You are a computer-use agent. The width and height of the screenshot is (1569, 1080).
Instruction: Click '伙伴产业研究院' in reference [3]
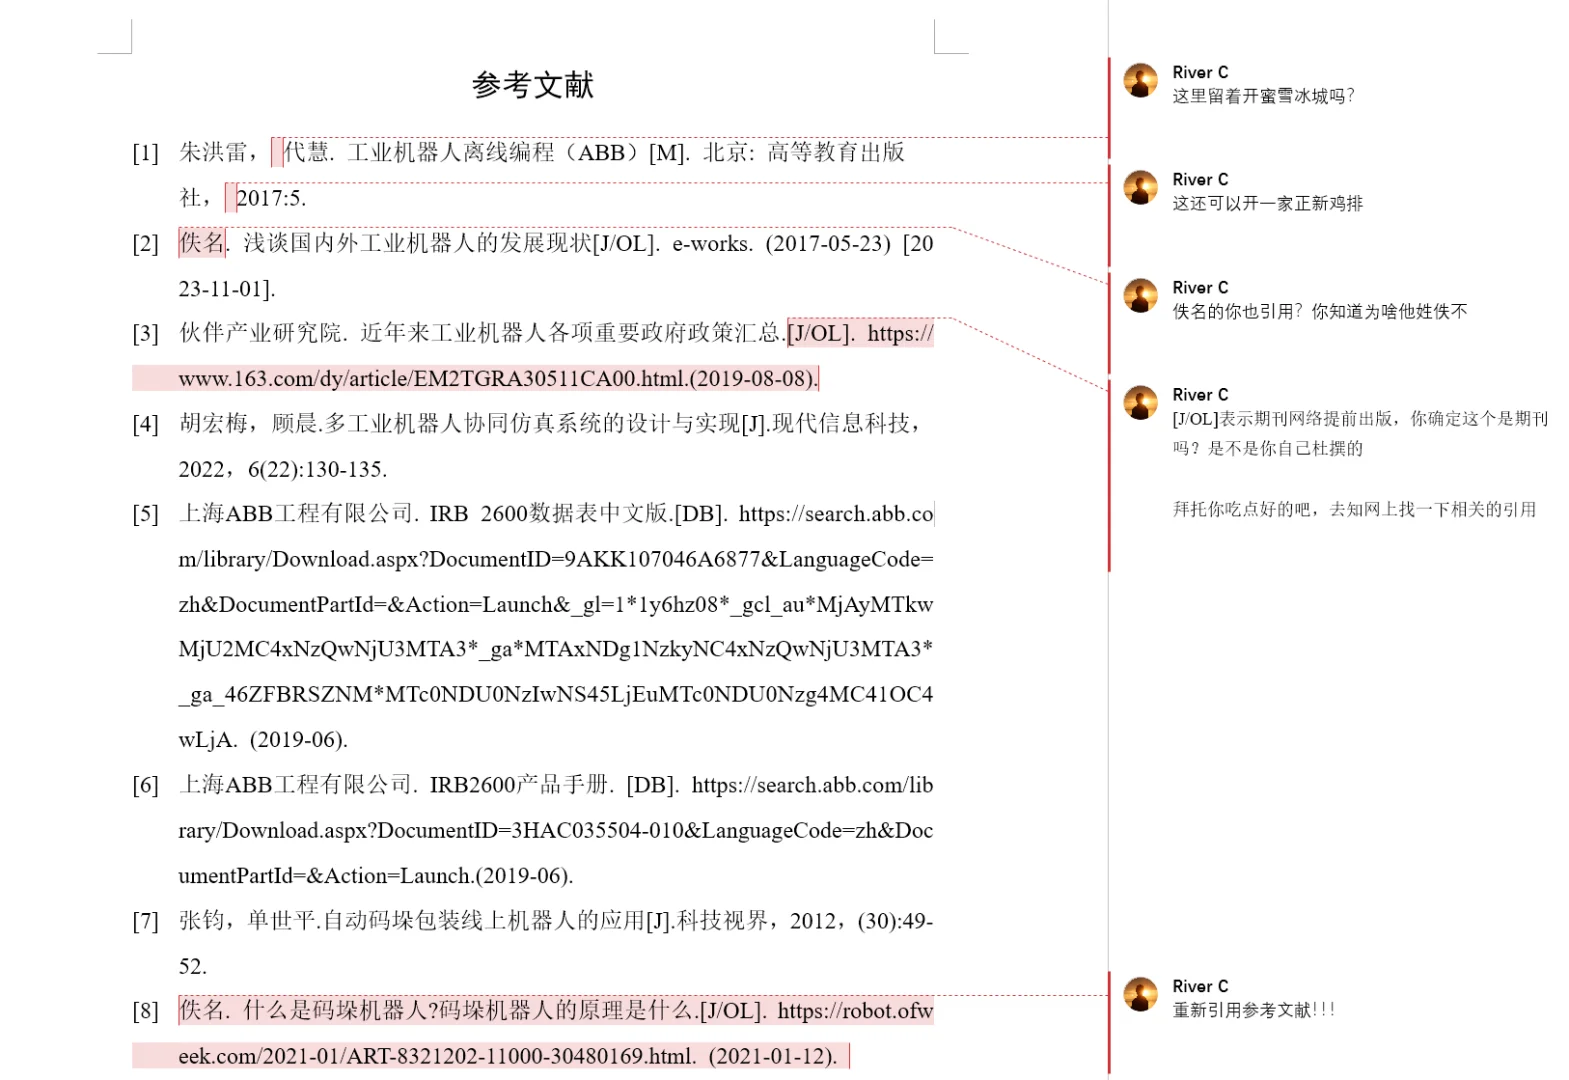point(259,333)
